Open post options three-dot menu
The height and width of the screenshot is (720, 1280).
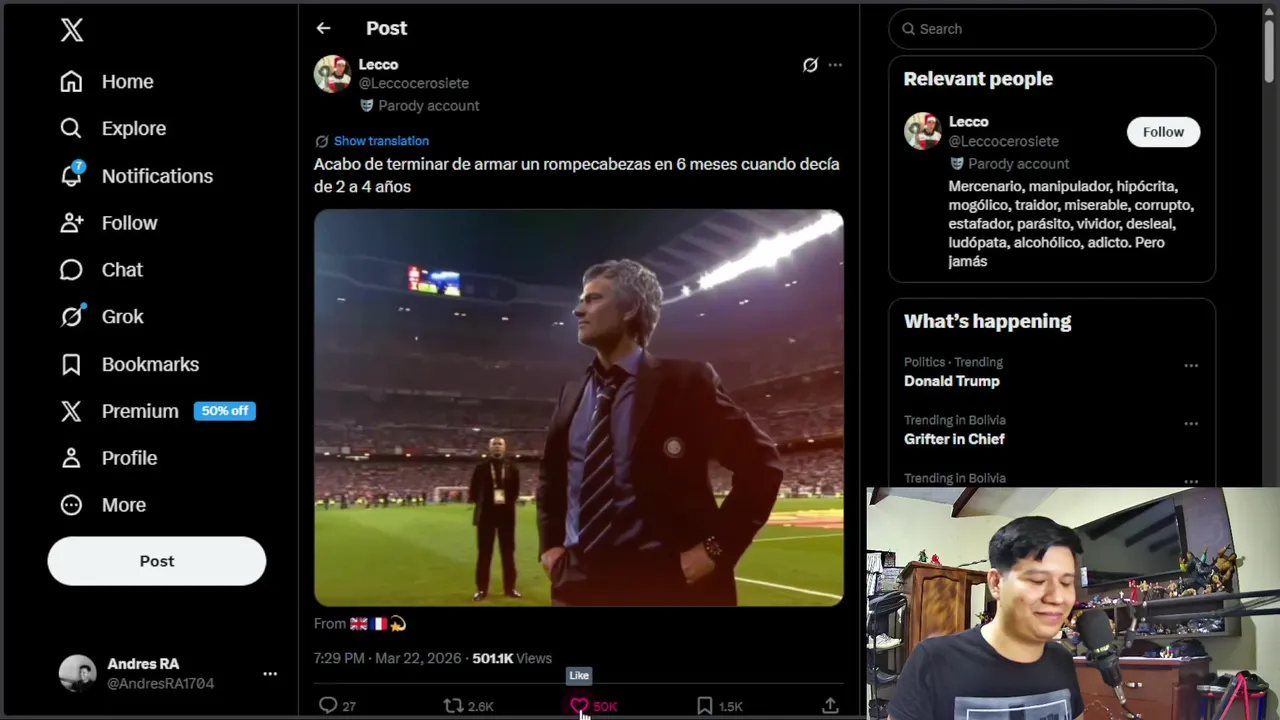point(835,65)
